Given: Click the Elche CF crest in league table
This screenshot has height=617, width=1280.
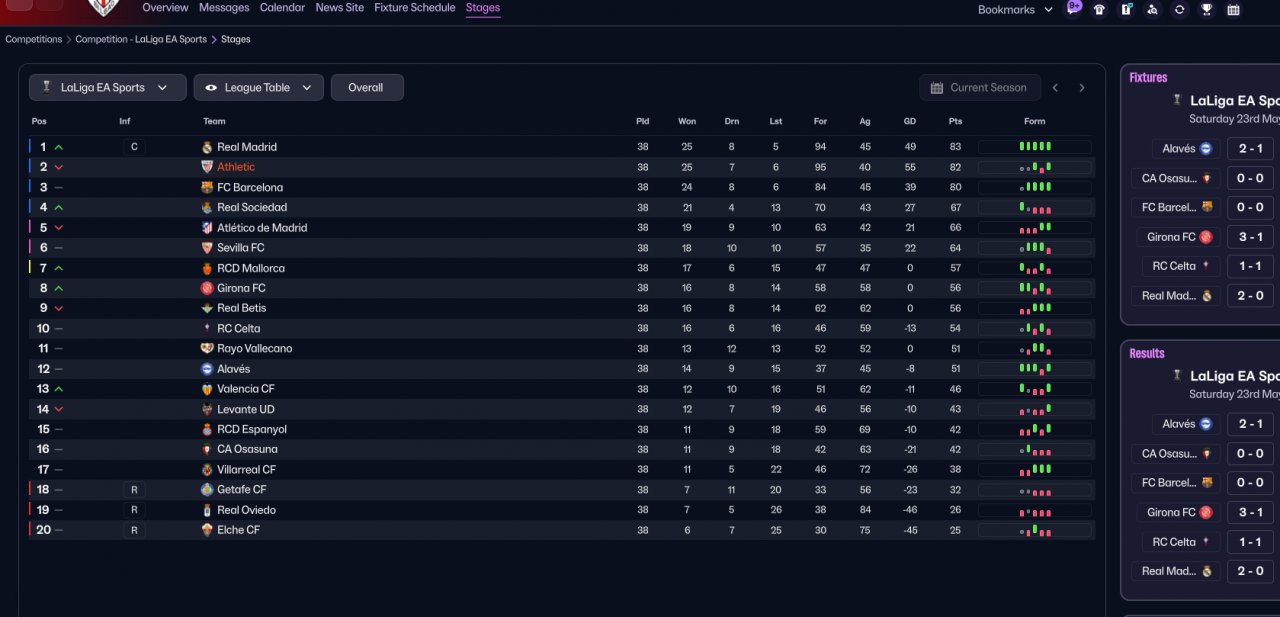Looking at the screenshot, I should point(207,530).
